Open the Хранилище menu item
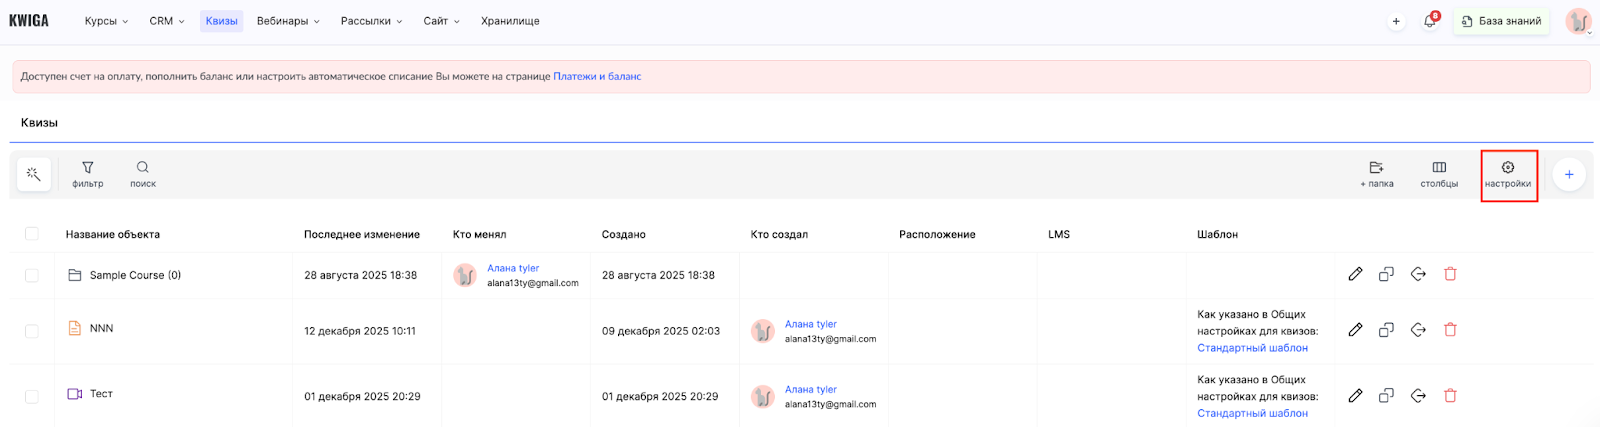 coord(510,21)
